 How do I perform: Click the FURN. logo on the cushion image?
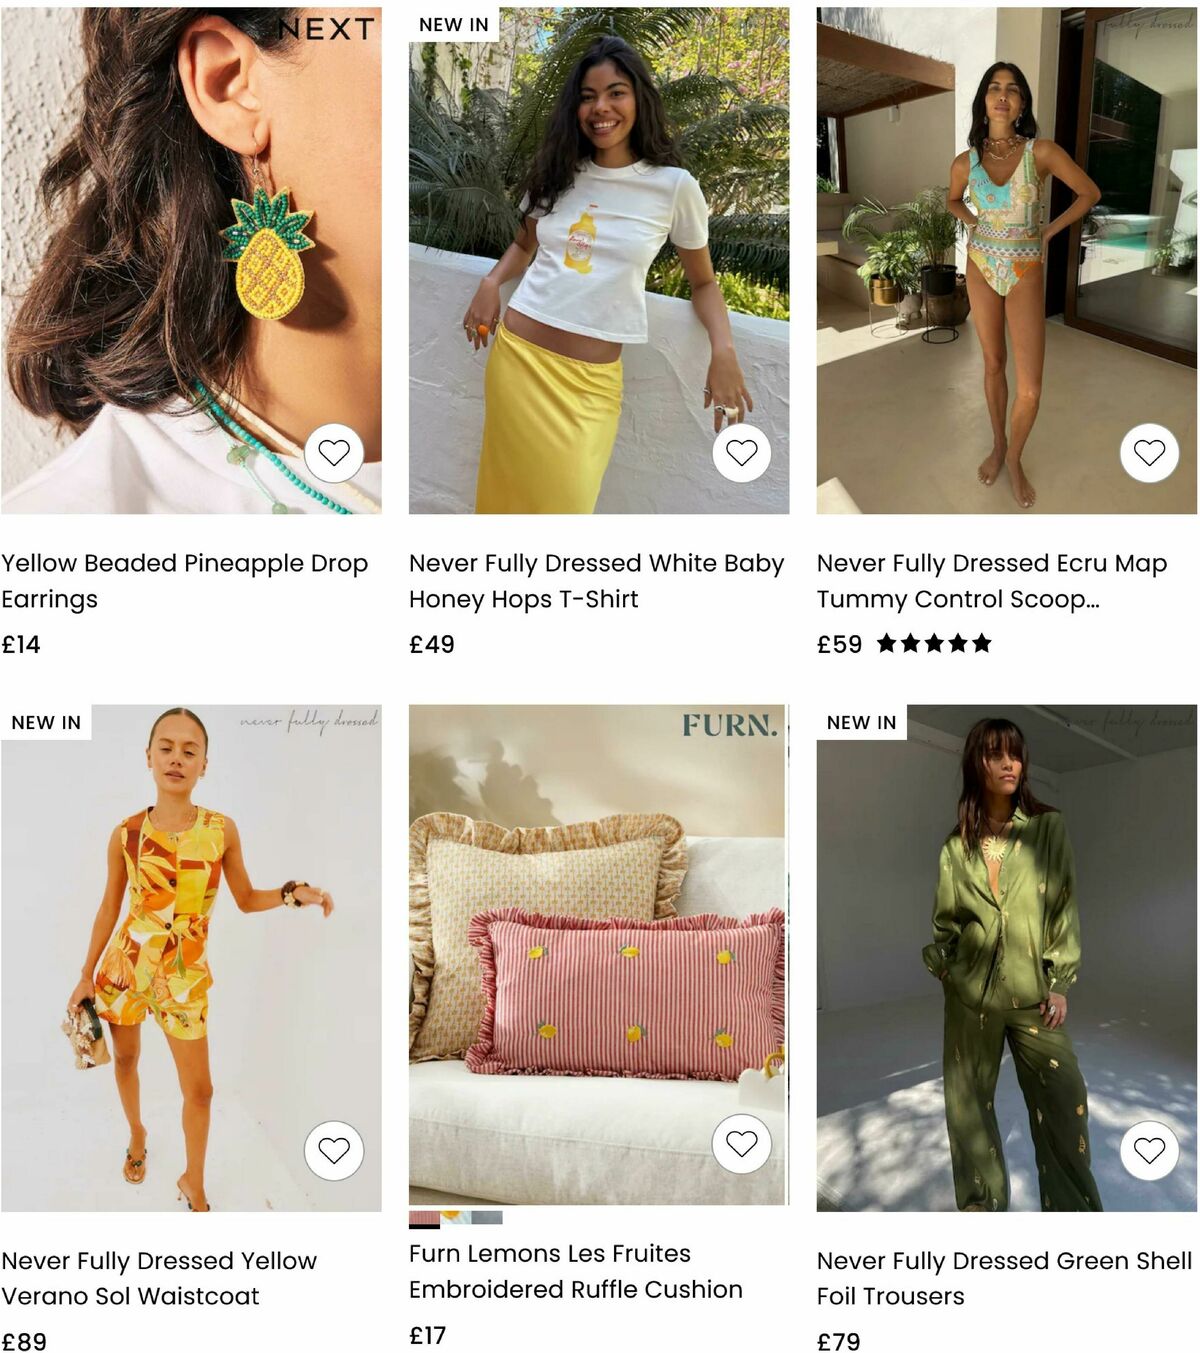pos(727,731)
